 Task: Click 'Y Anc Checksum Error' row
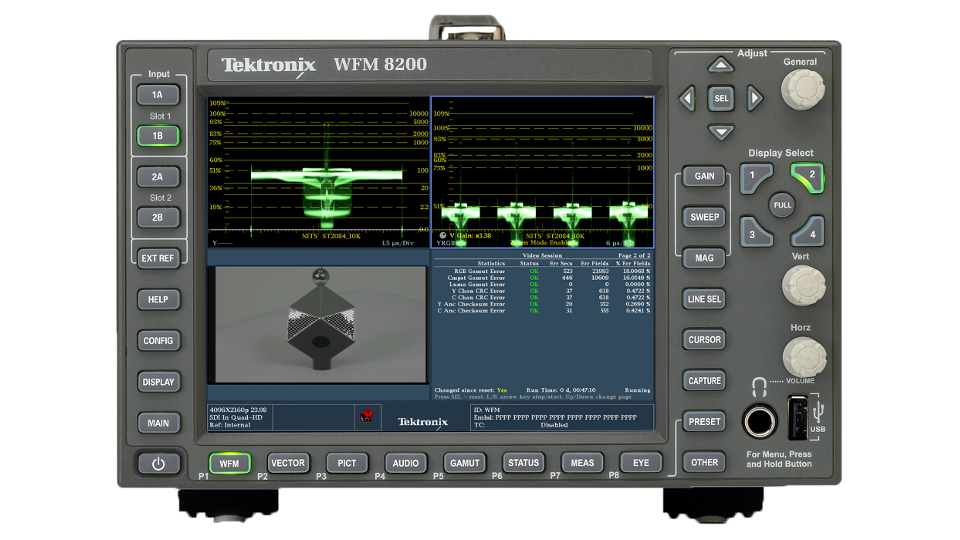pos(542,304)
